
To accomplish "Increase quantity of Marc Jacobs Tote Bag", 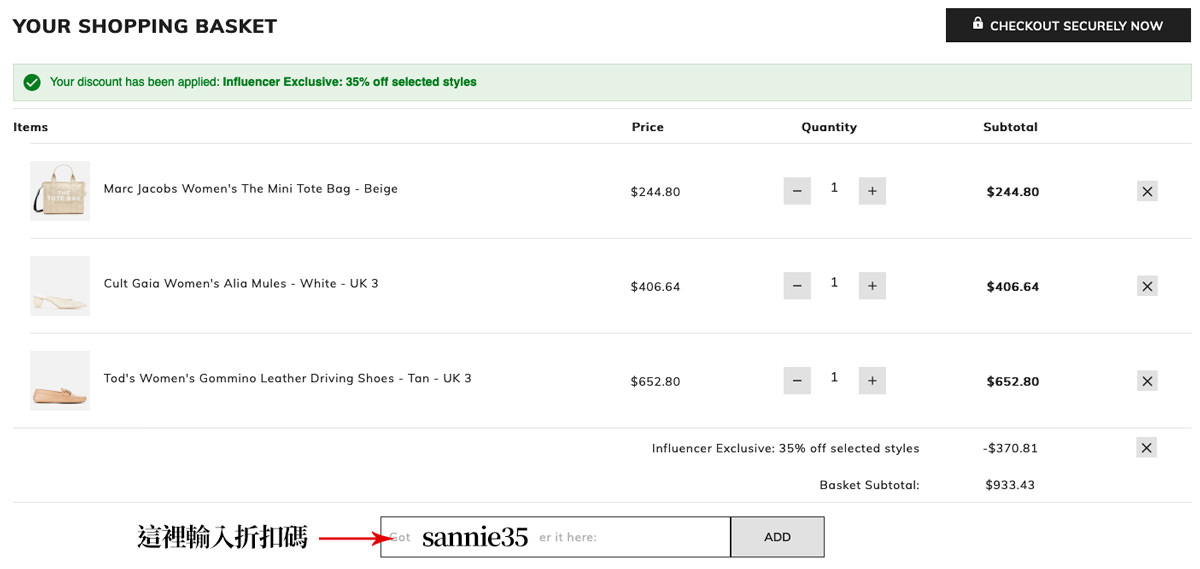I will coord(872,191).
